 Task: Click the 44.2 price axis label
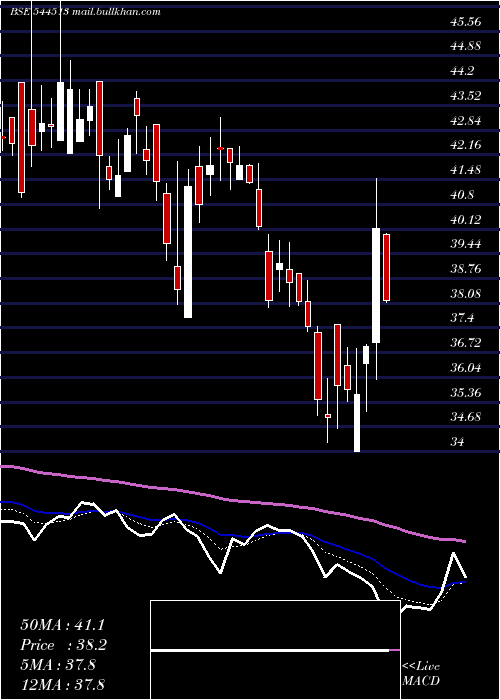point(462,71)
